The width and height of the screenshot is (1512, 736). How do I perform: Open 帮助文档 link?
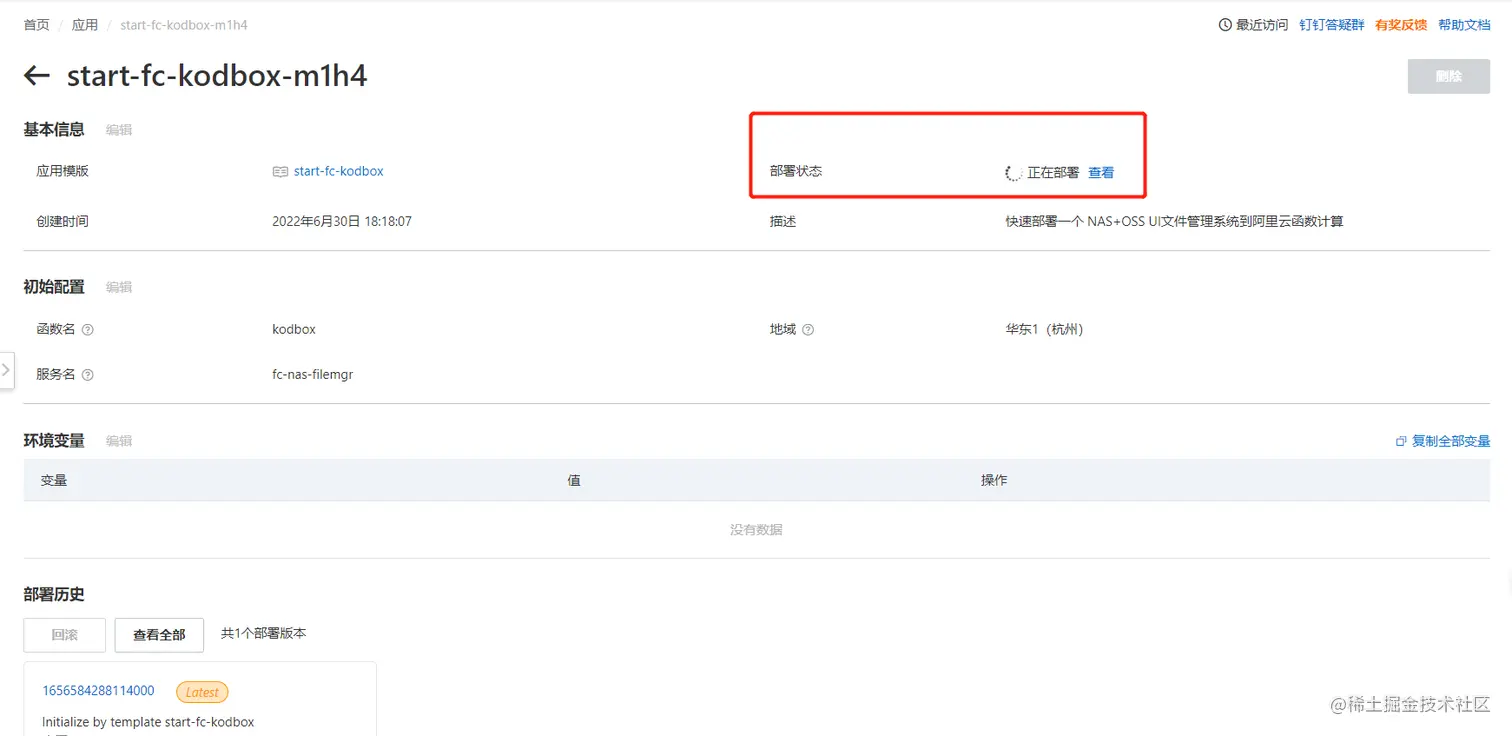pos(1464,25)
